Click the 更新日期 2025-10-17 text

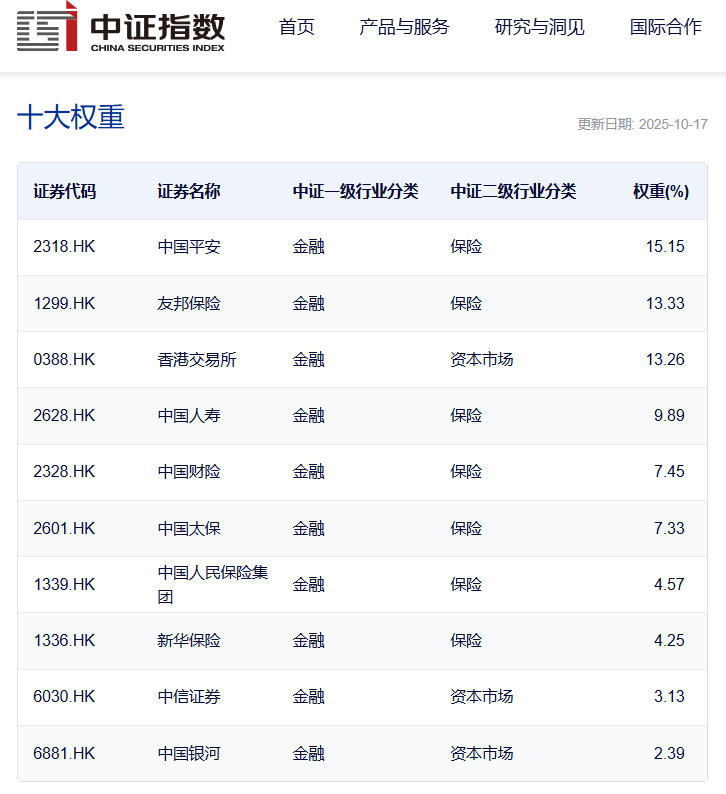642,124
